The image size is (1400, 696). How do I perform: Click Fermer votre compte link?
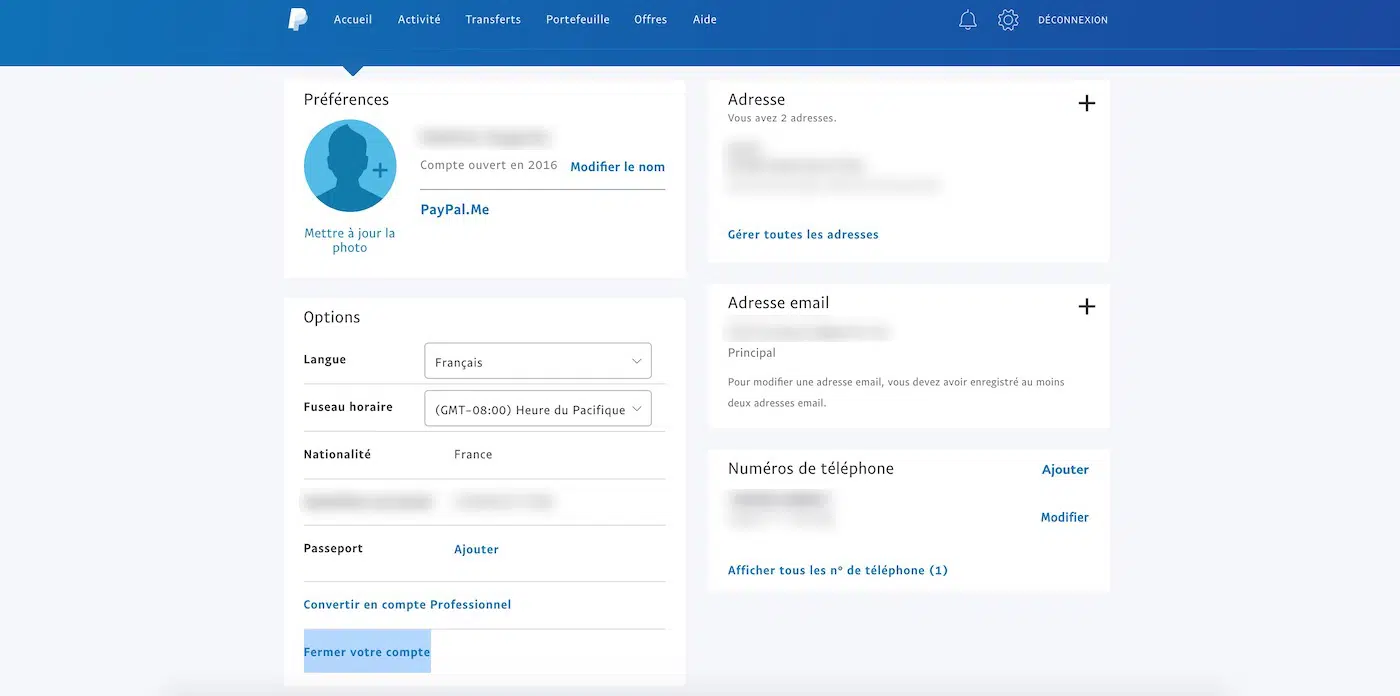(x=367, y=652)
